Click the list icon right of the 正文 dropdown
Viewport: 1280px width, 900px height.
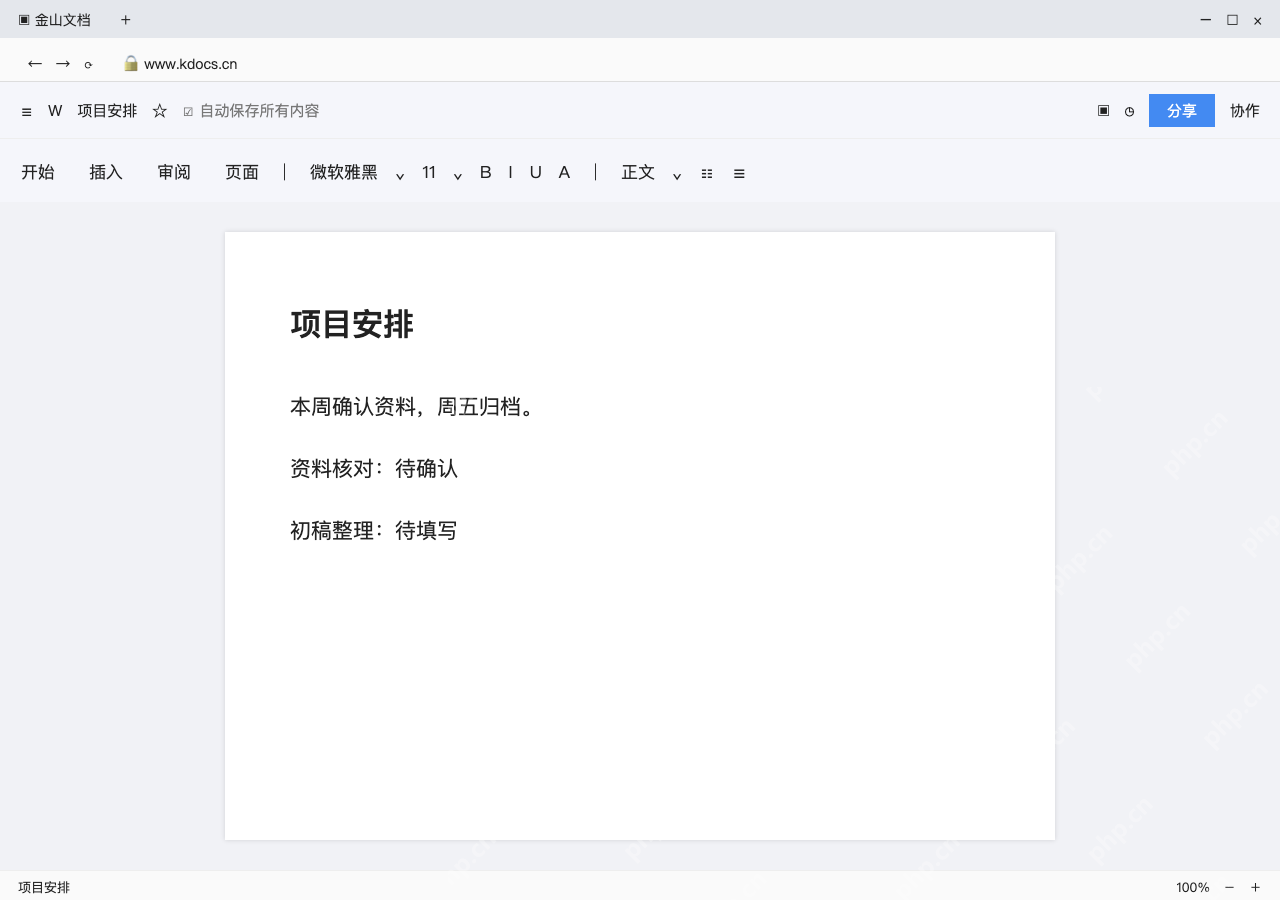pyautogui.click(x=707, y=173)
